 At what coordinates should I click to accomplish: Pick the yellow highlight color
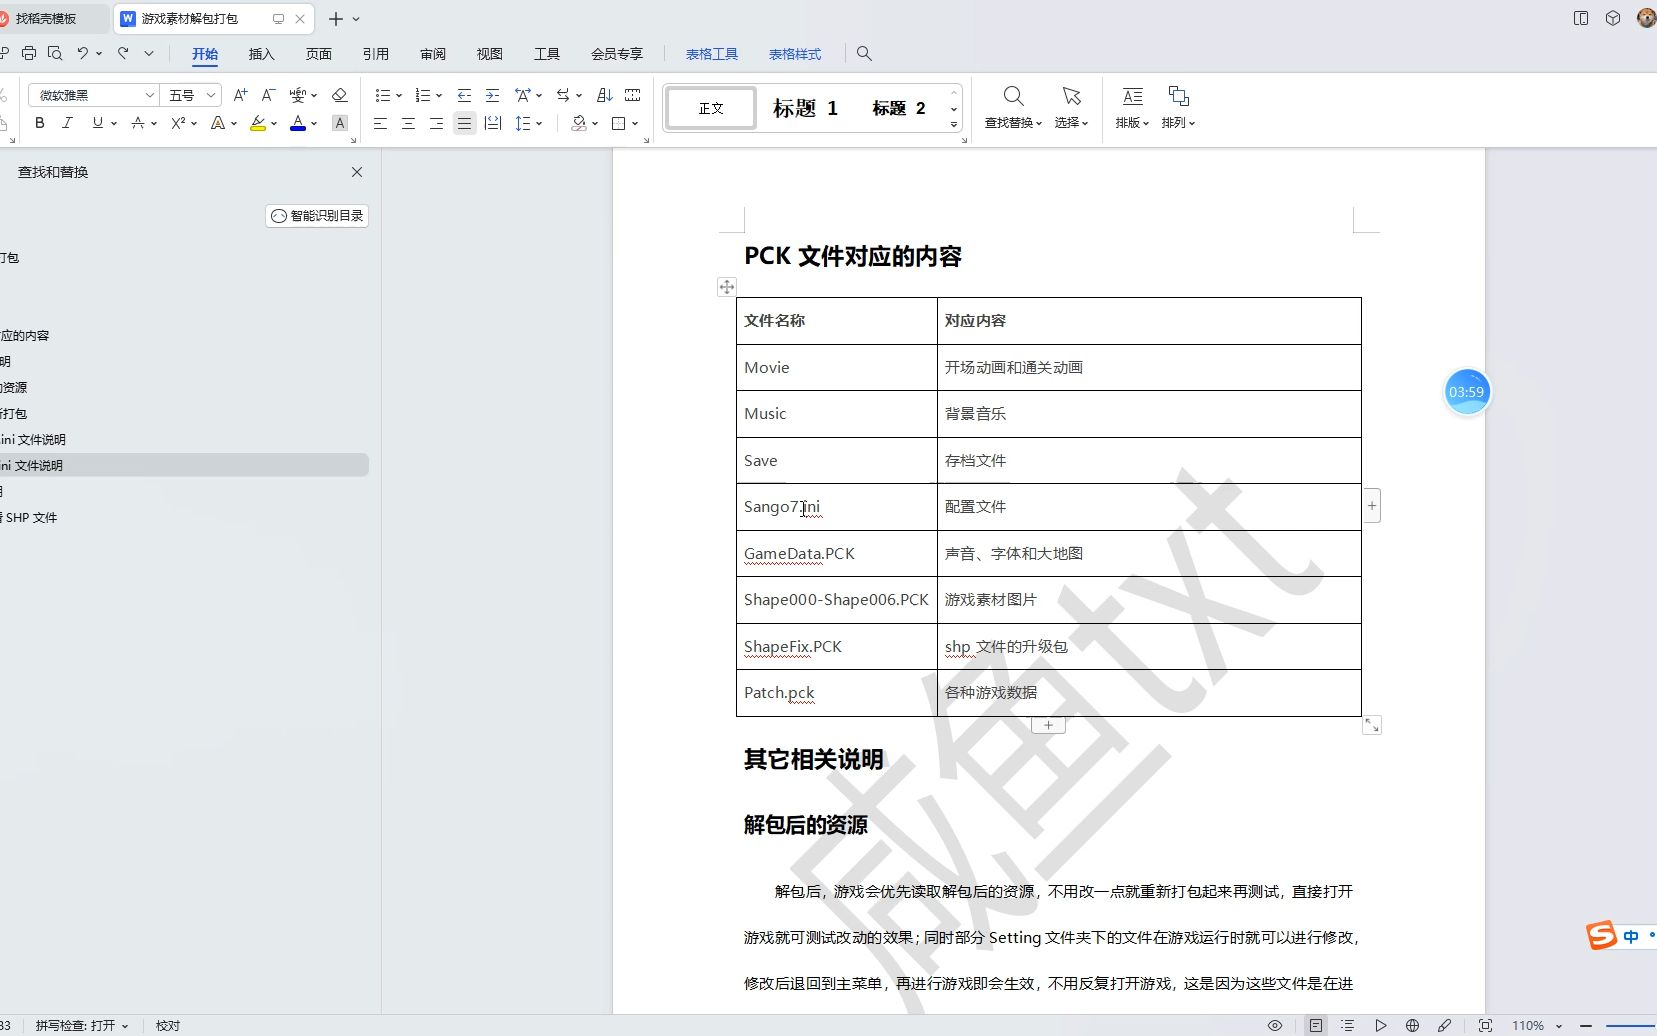click(x=258, y=123)
